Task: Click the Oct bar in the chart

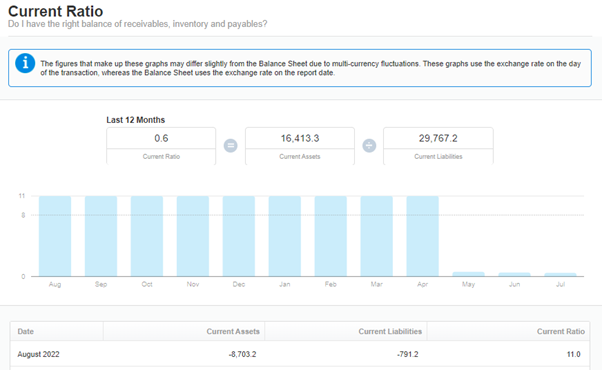Action: (147, 236)
